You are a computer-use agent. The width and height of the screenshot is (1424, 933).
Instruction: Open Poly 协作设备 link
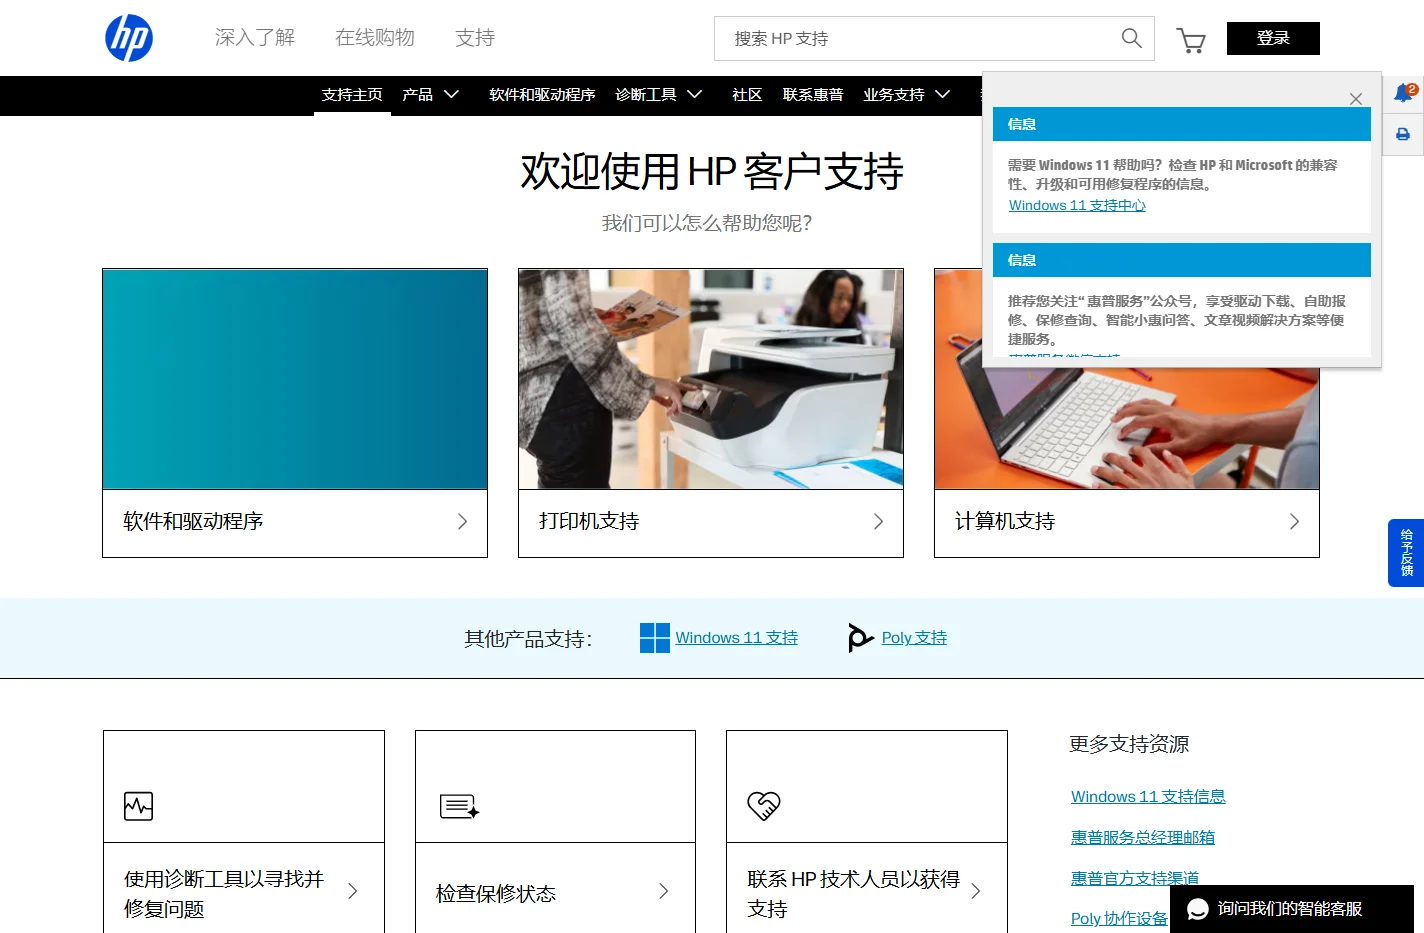1119,918
